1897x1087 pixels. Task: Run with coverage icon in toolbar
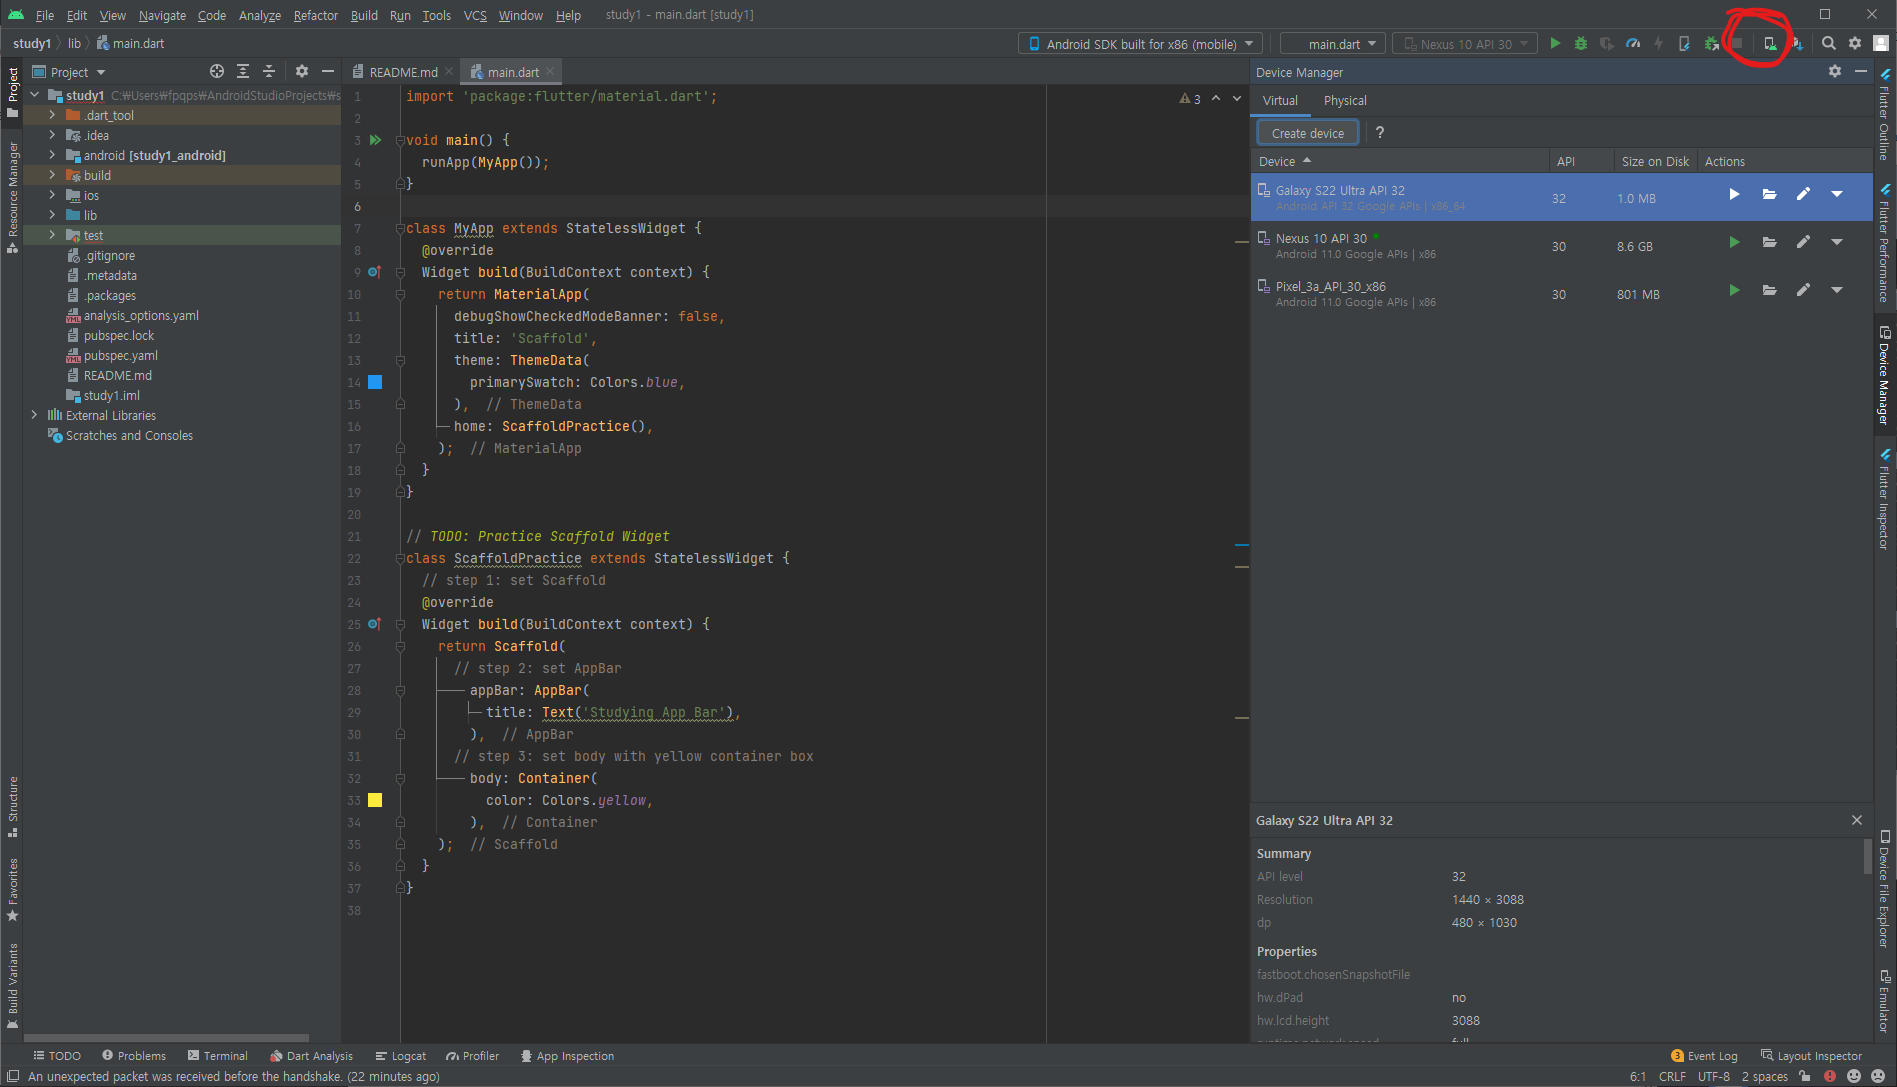(x=1607, y=43)
